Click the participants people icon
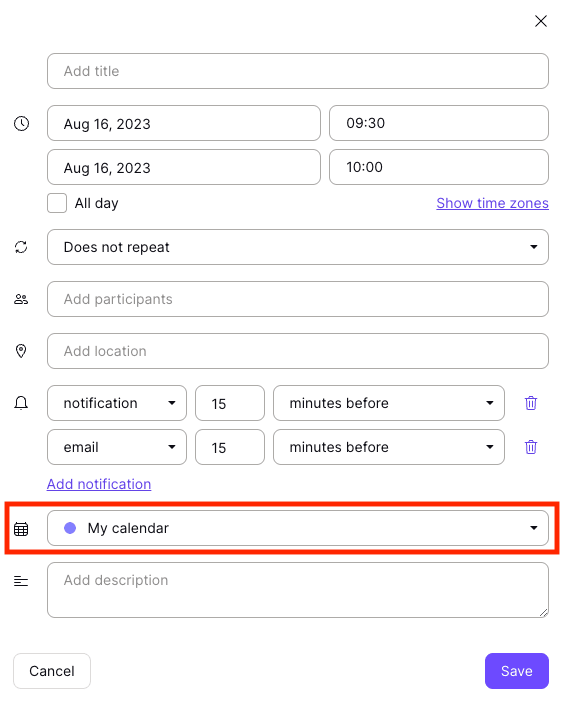 point(21,299)
